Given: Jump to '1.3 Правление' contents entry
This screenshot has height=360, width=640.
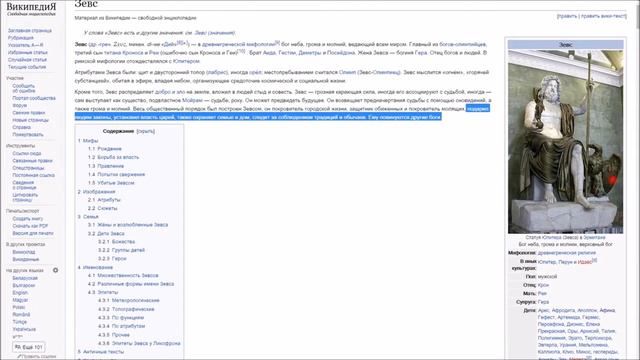Looking at the screenshot, I should pos(106,166).
